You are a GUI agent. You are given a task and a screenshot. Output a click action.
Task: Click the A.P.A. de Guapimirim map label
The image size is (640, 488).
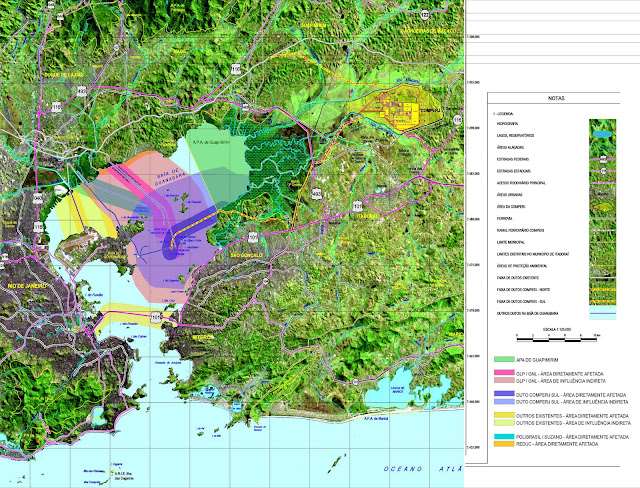point(210,142)
